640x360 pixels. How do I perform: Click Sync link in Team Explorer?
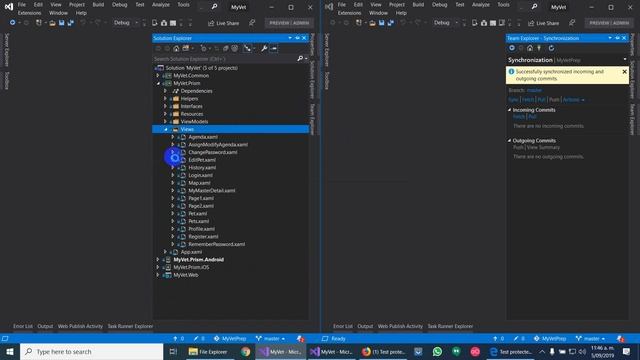point(513,100)
